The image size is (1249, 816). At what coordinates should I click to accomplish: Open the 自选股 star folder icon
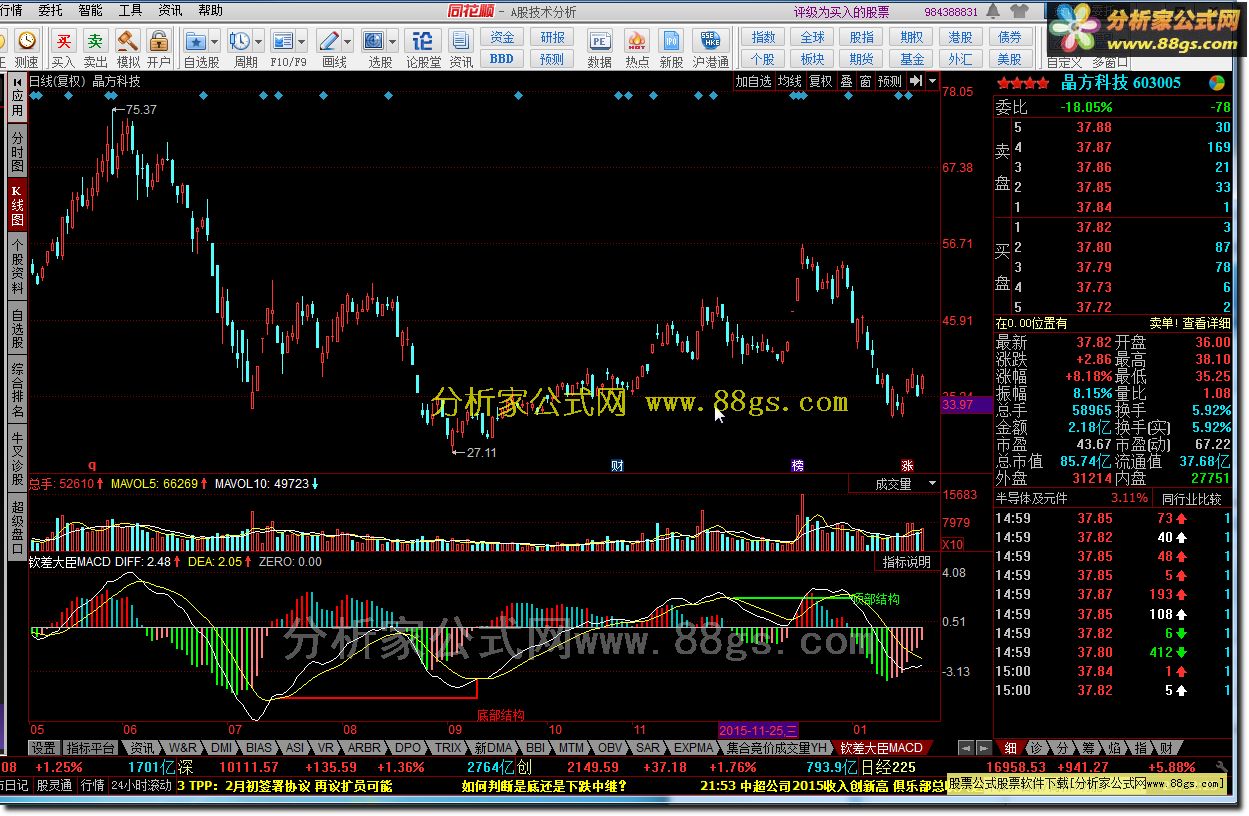(196, 41)
